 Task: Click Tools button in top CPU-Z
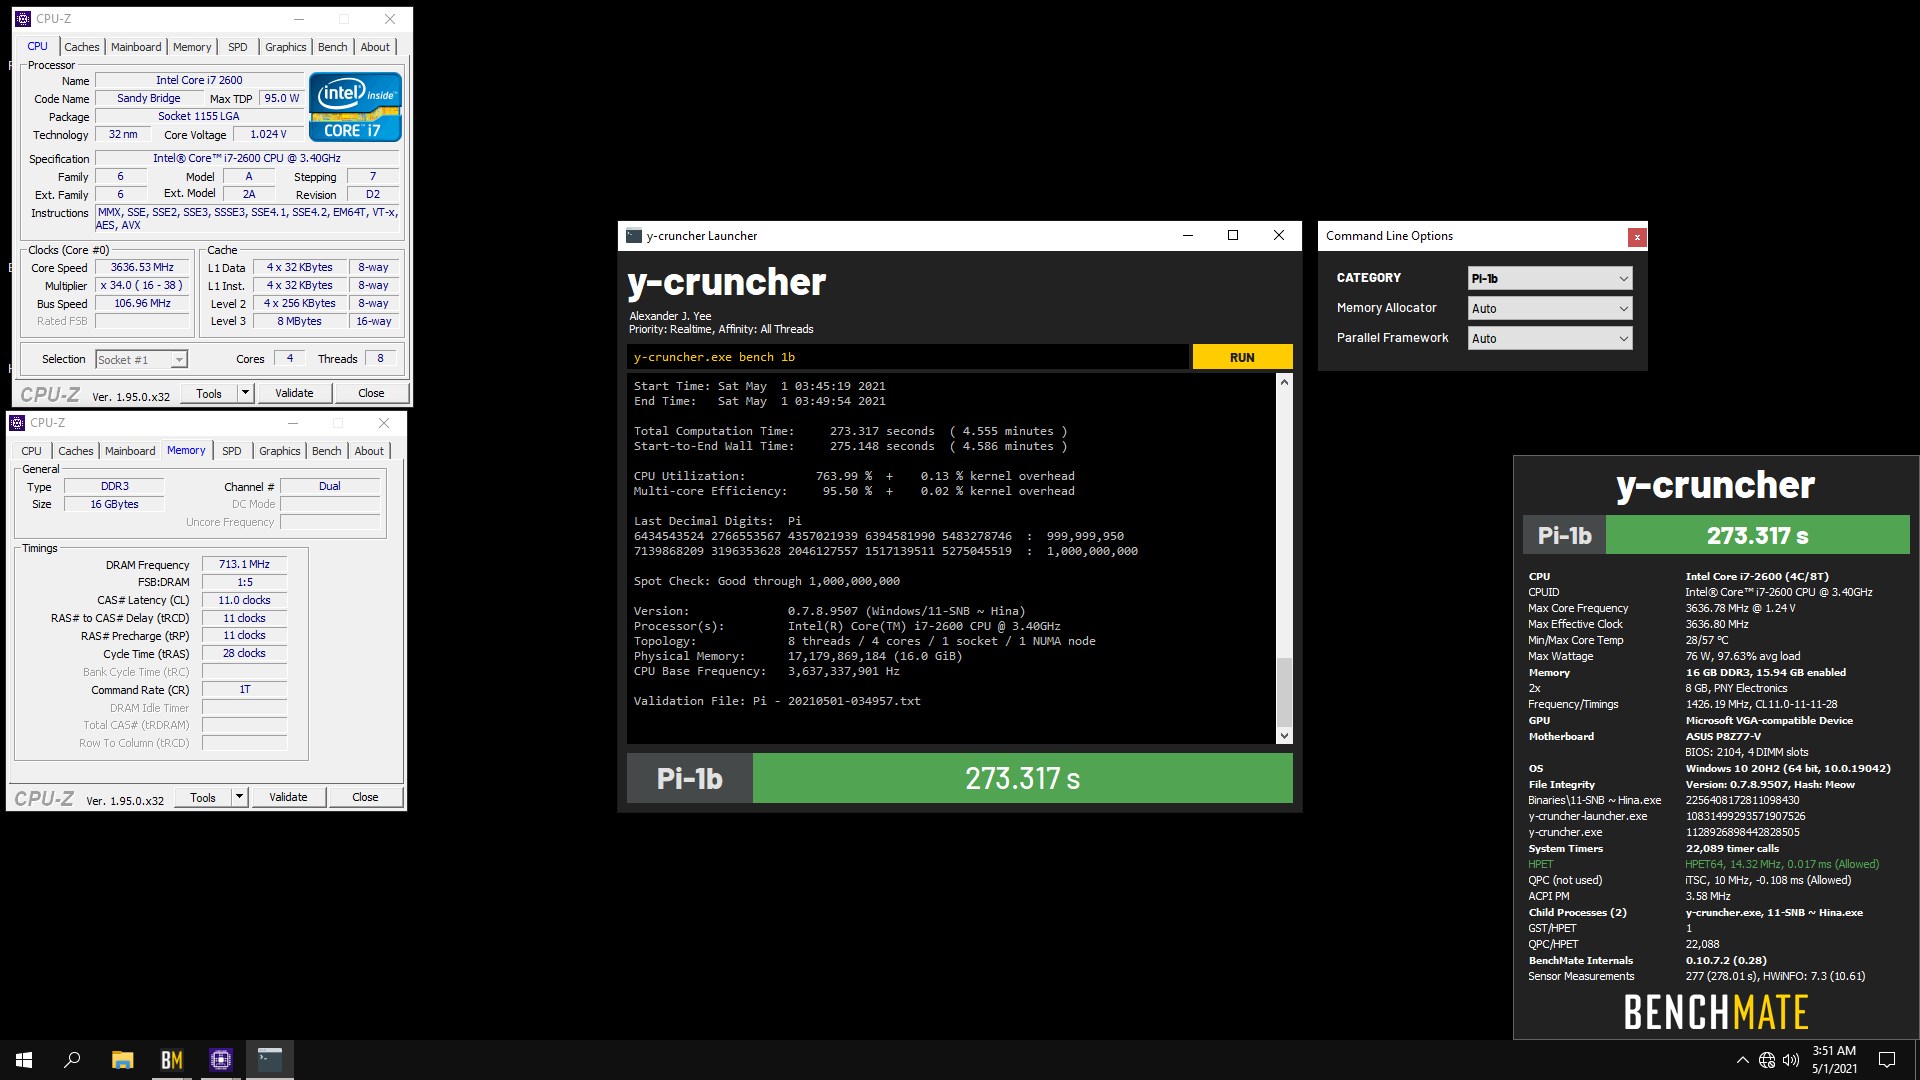click(x=209, y=394)
